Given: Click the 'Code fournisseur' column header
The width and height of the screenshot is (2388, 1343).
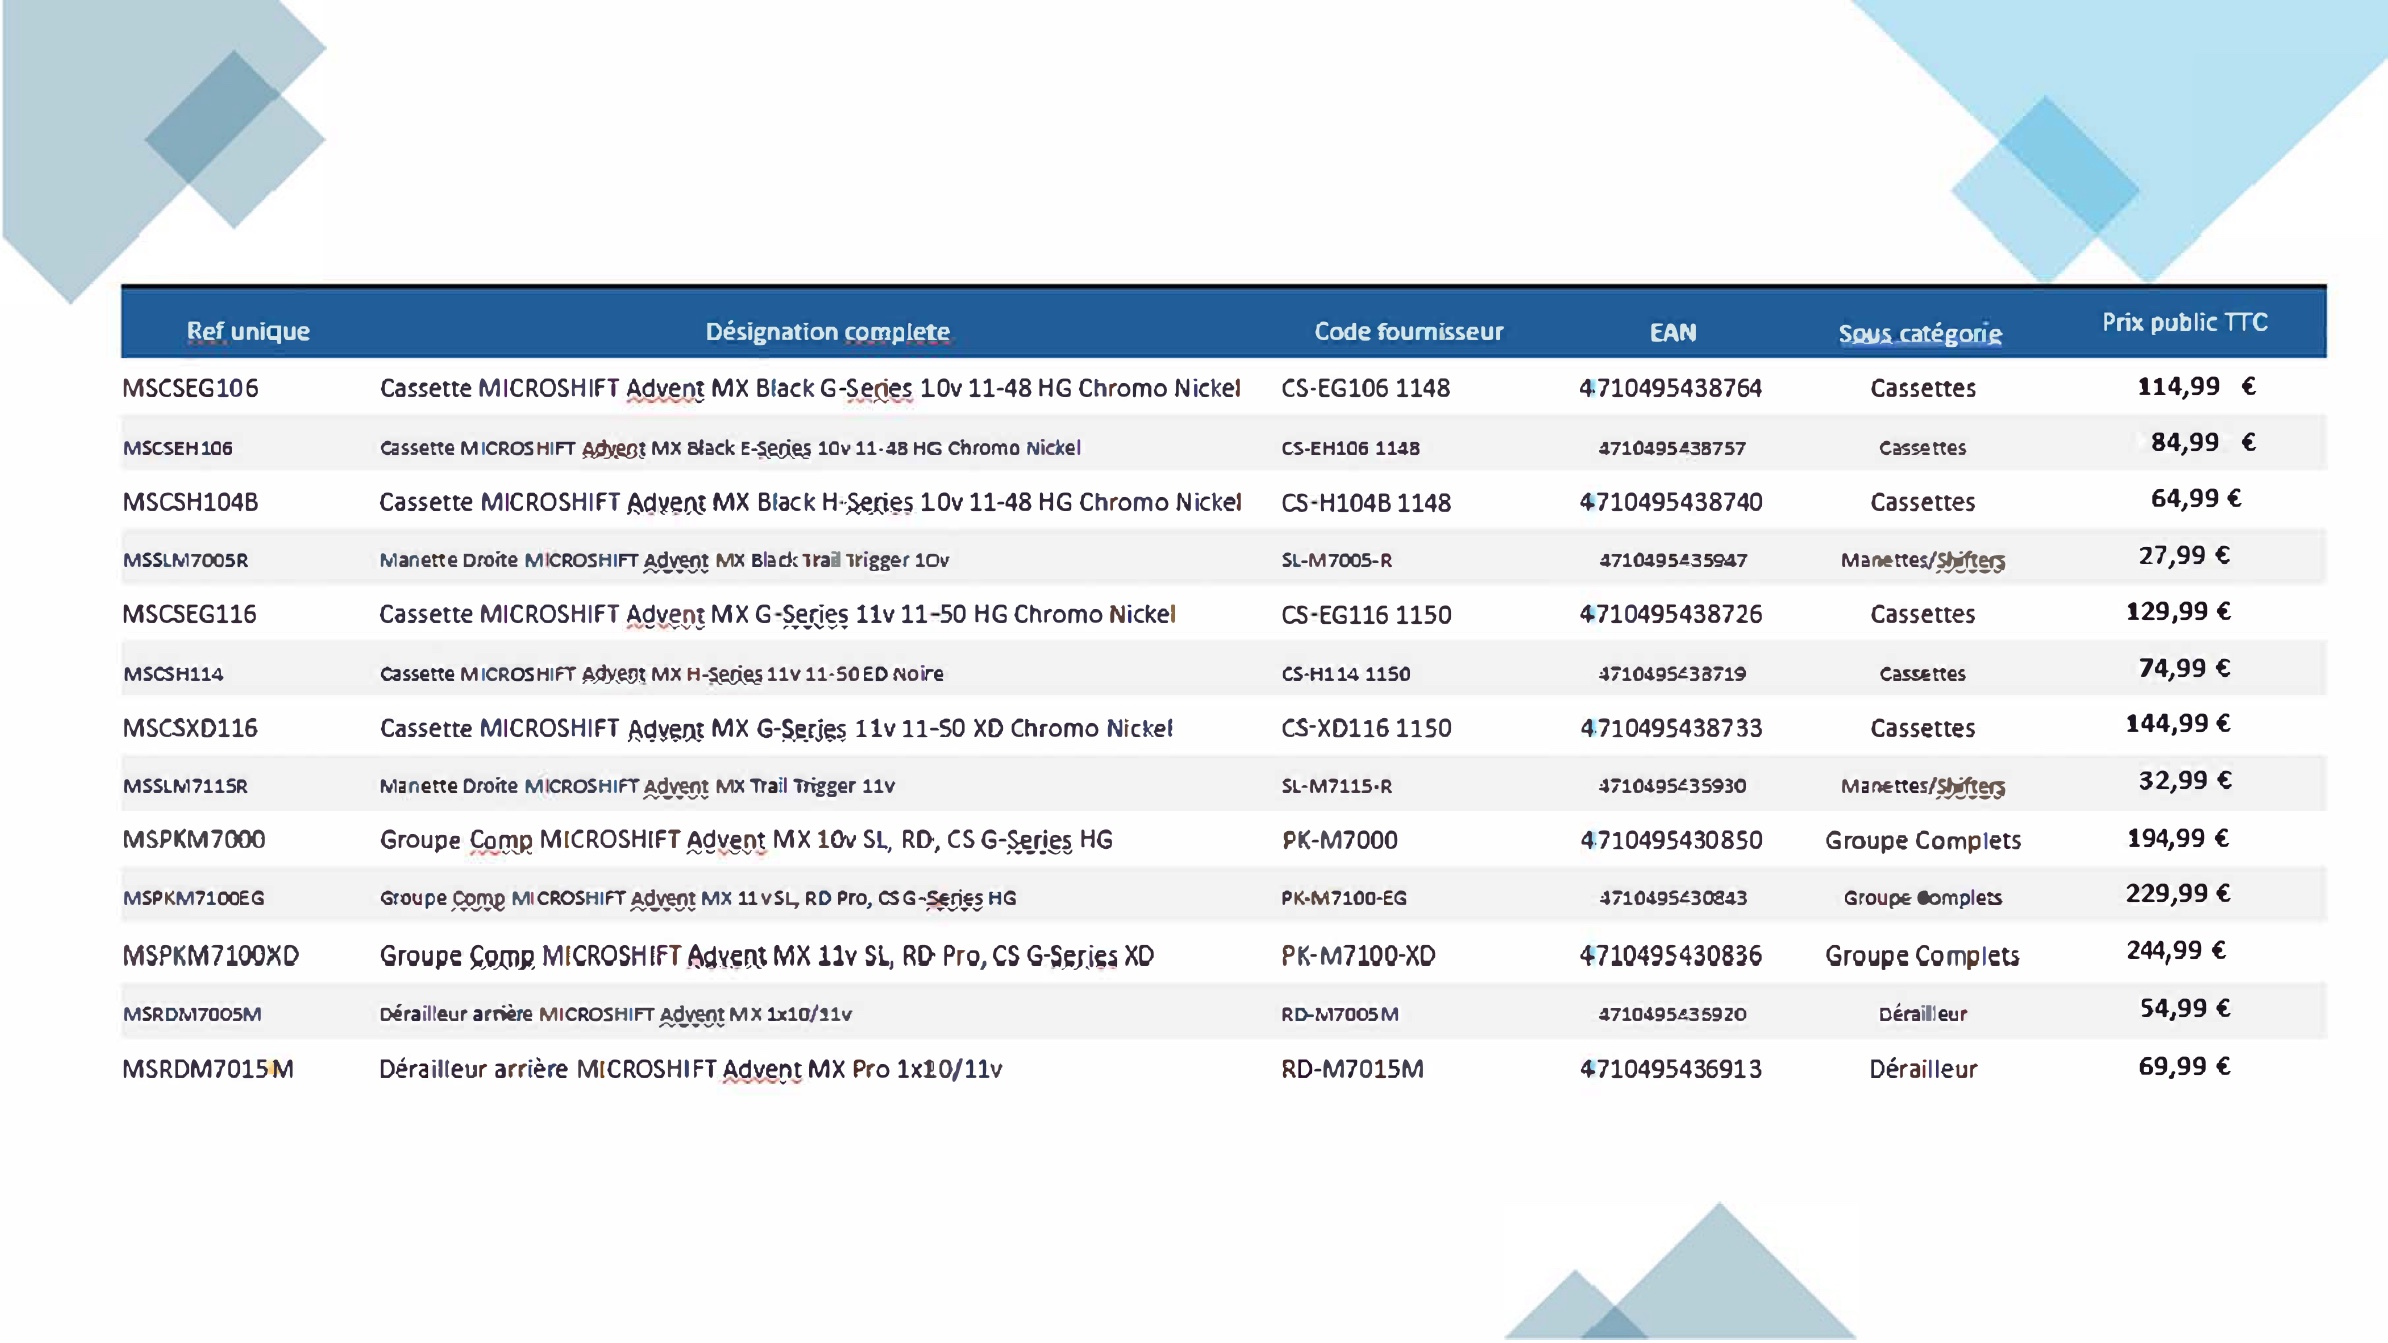Looking at the screenshot, I should coord(1408,331).
